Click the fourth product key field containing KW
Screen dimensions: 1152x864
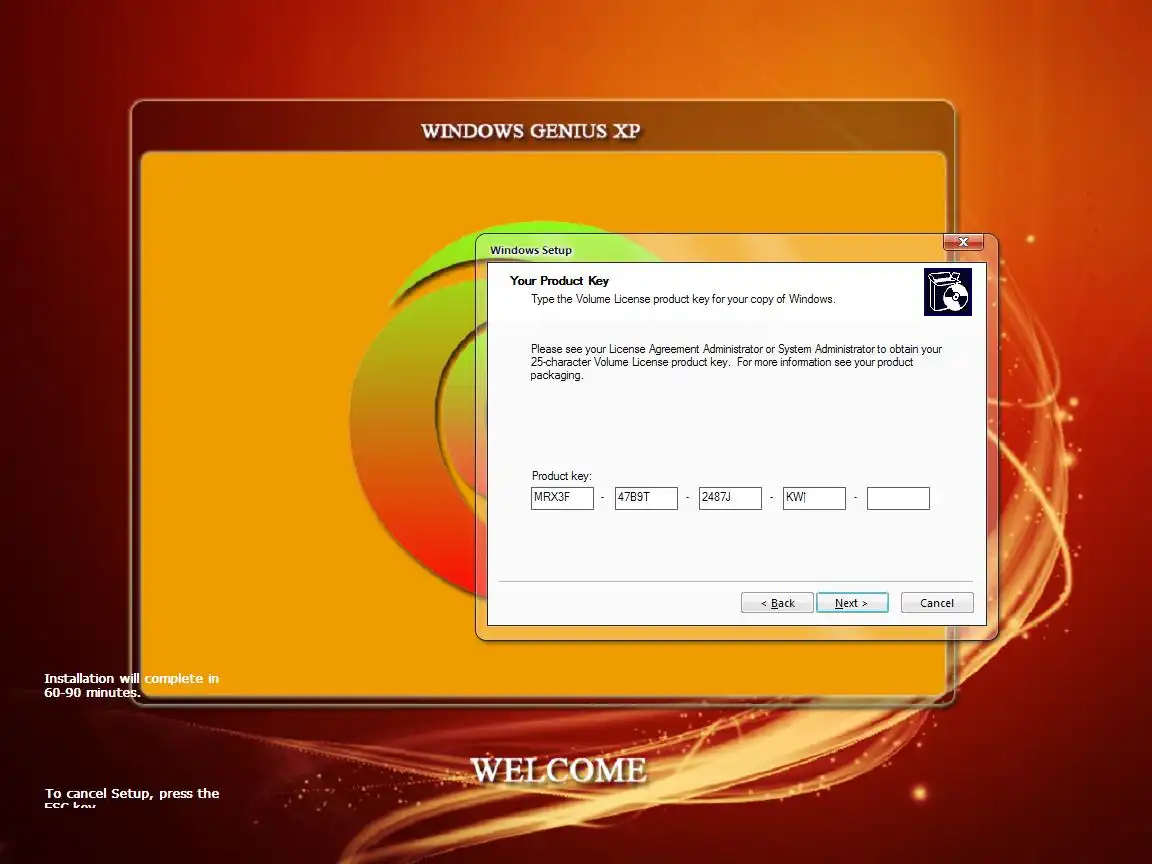814,498
